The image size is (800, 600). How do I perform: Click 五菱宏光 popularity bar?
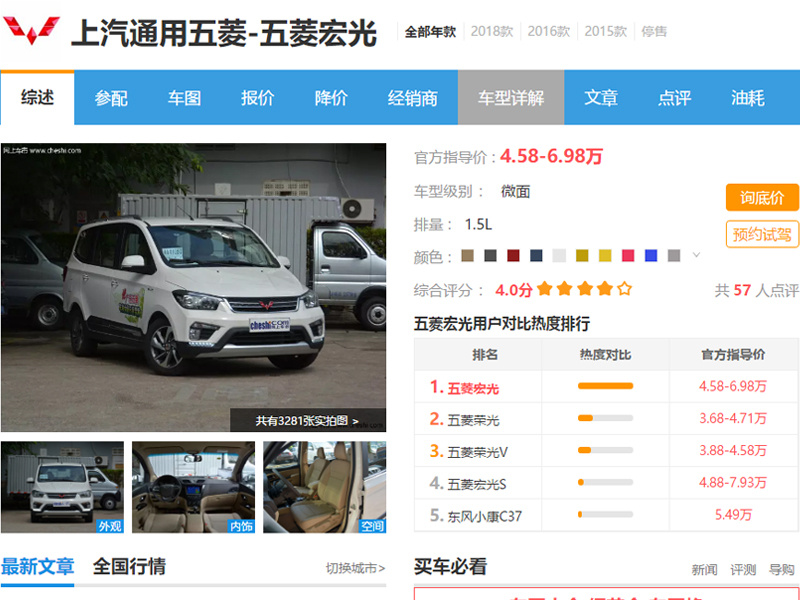[605, 386]
